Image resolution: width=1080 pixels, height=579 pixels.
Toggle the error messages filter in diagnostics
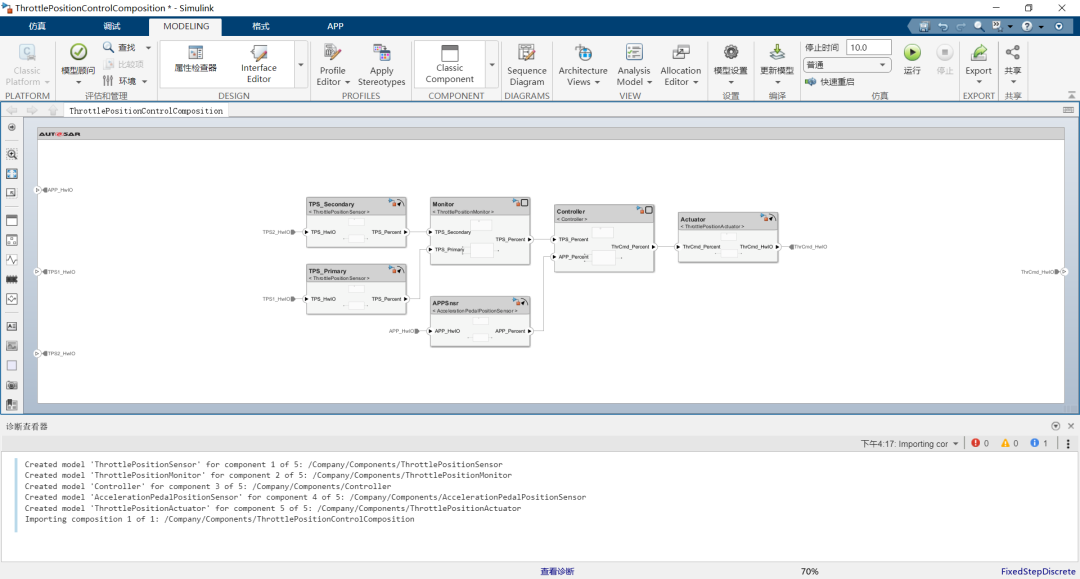[980, 443]
